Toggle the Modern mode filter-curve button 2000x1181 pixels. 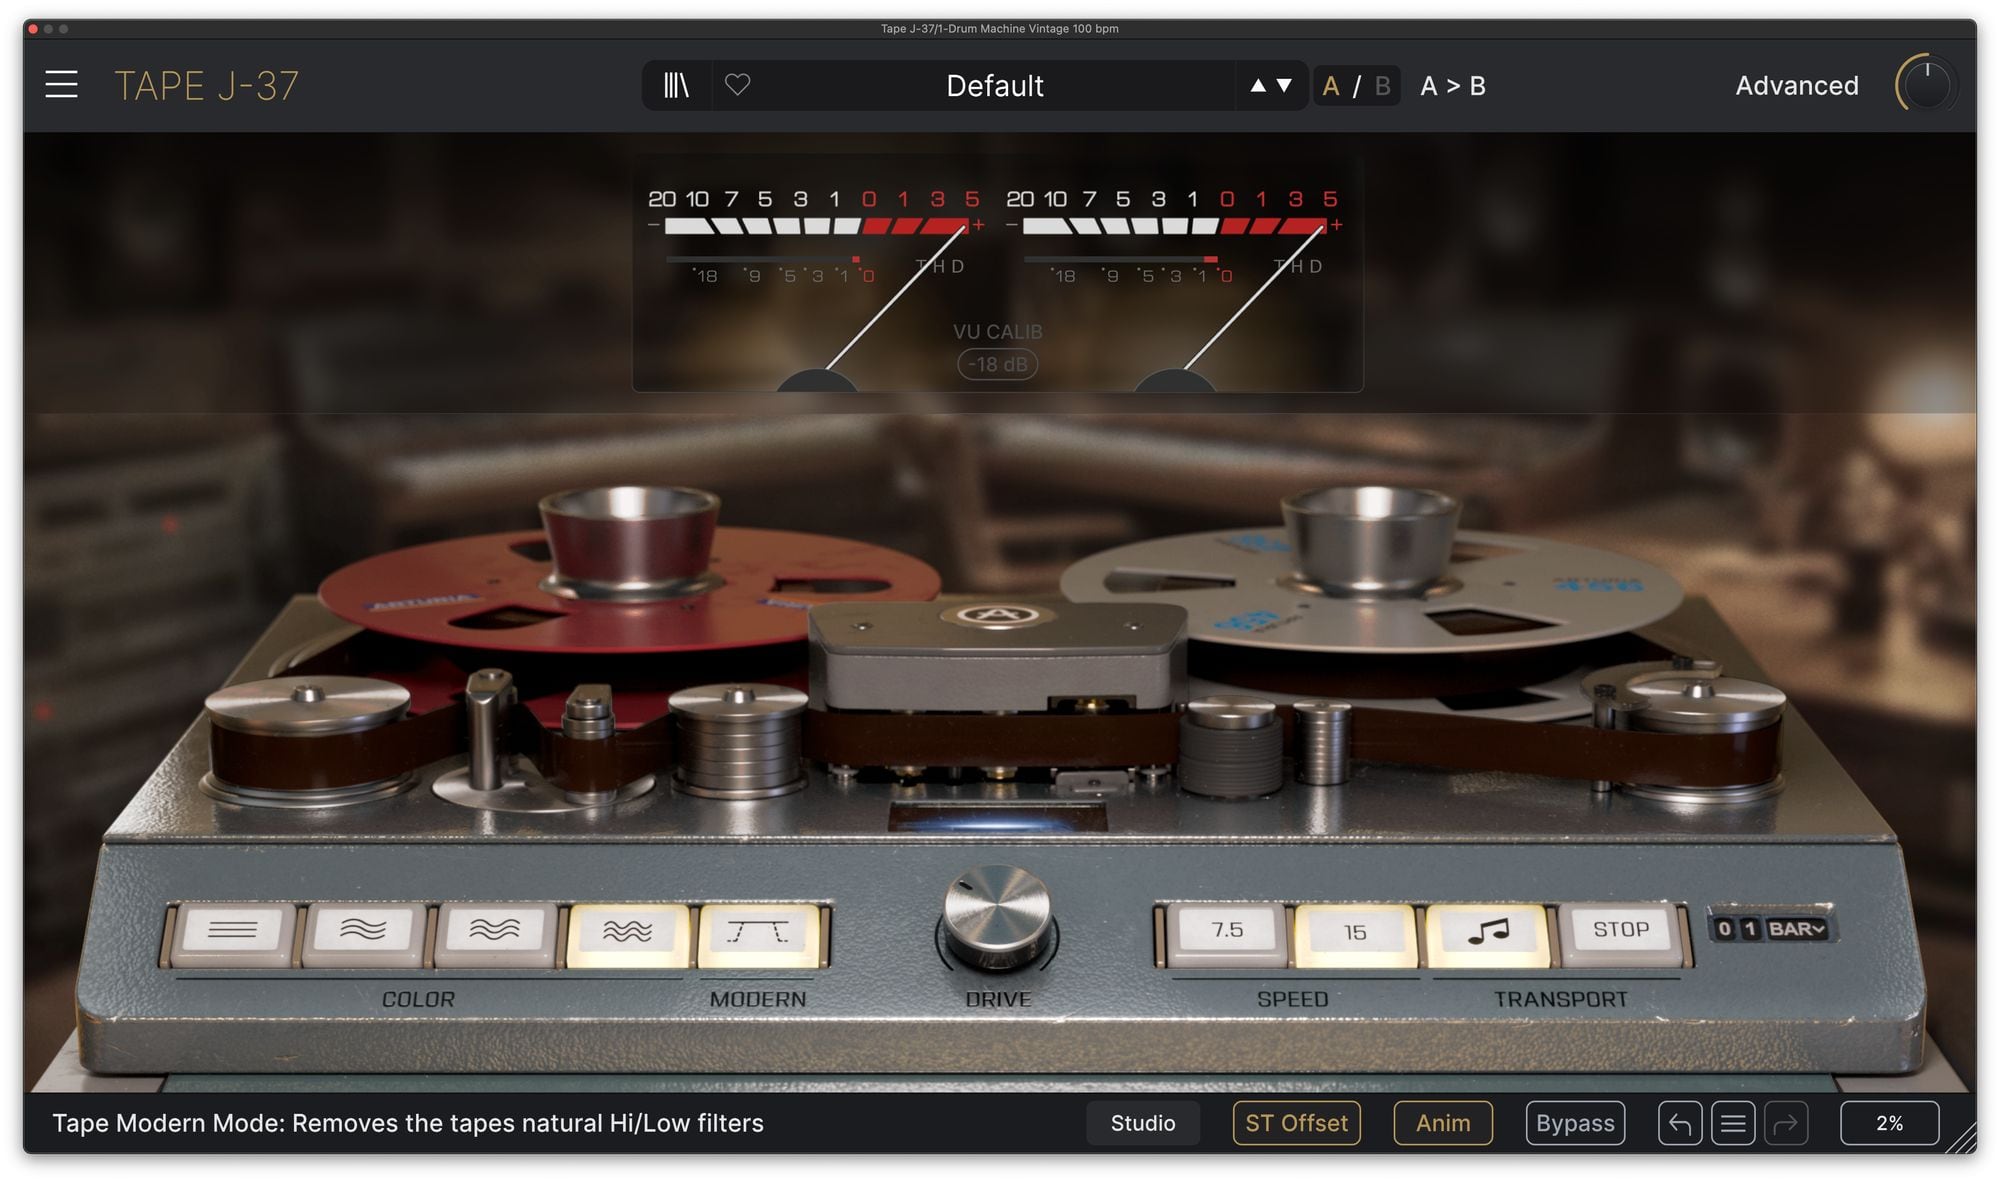pos(759,931)
